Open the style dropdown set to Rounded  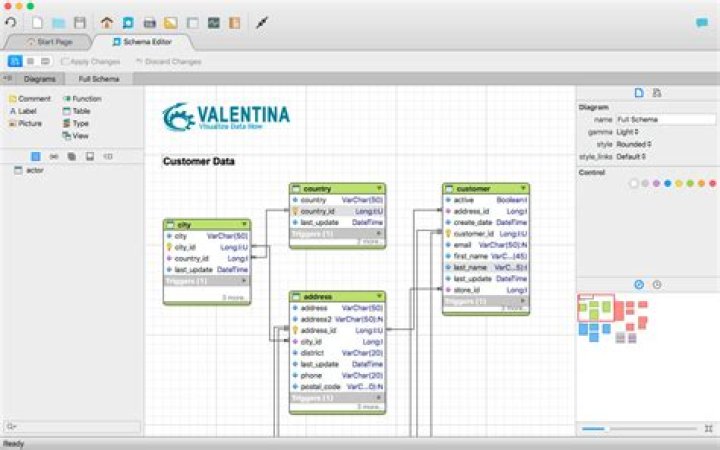click(x=634, y=144)
